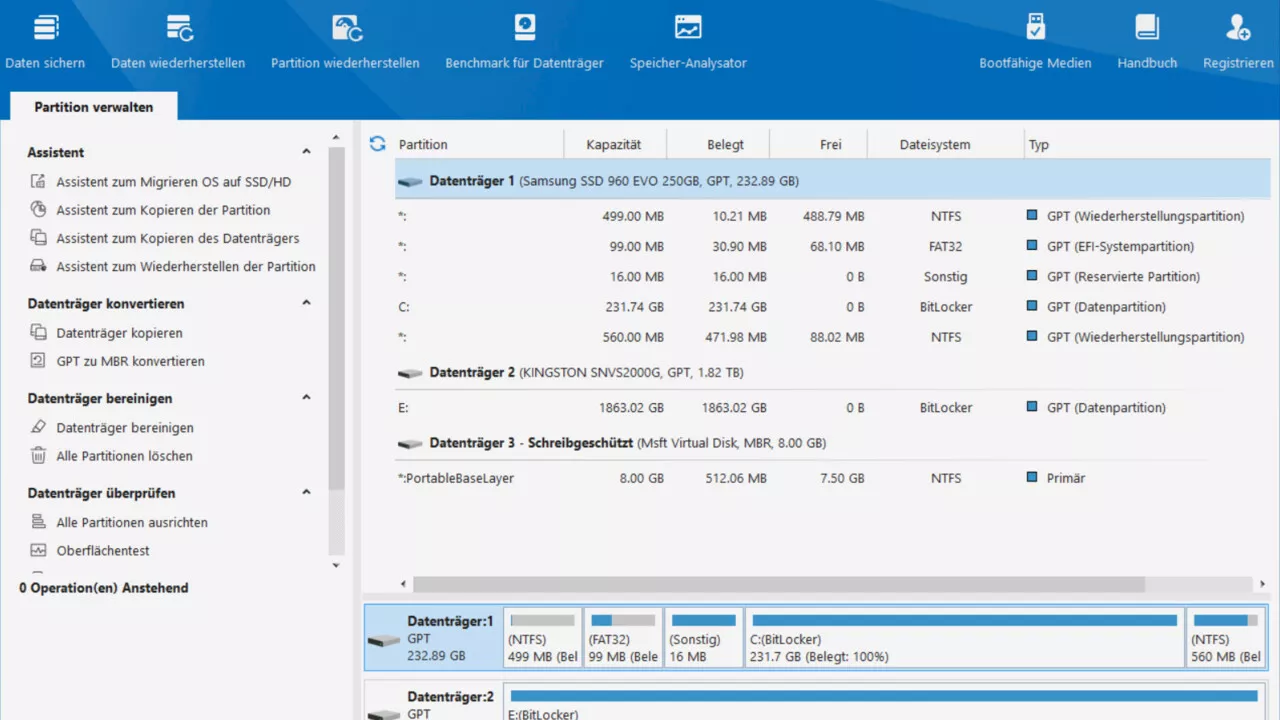Collapse Datenträger konvertieren section

pos(307,303)
